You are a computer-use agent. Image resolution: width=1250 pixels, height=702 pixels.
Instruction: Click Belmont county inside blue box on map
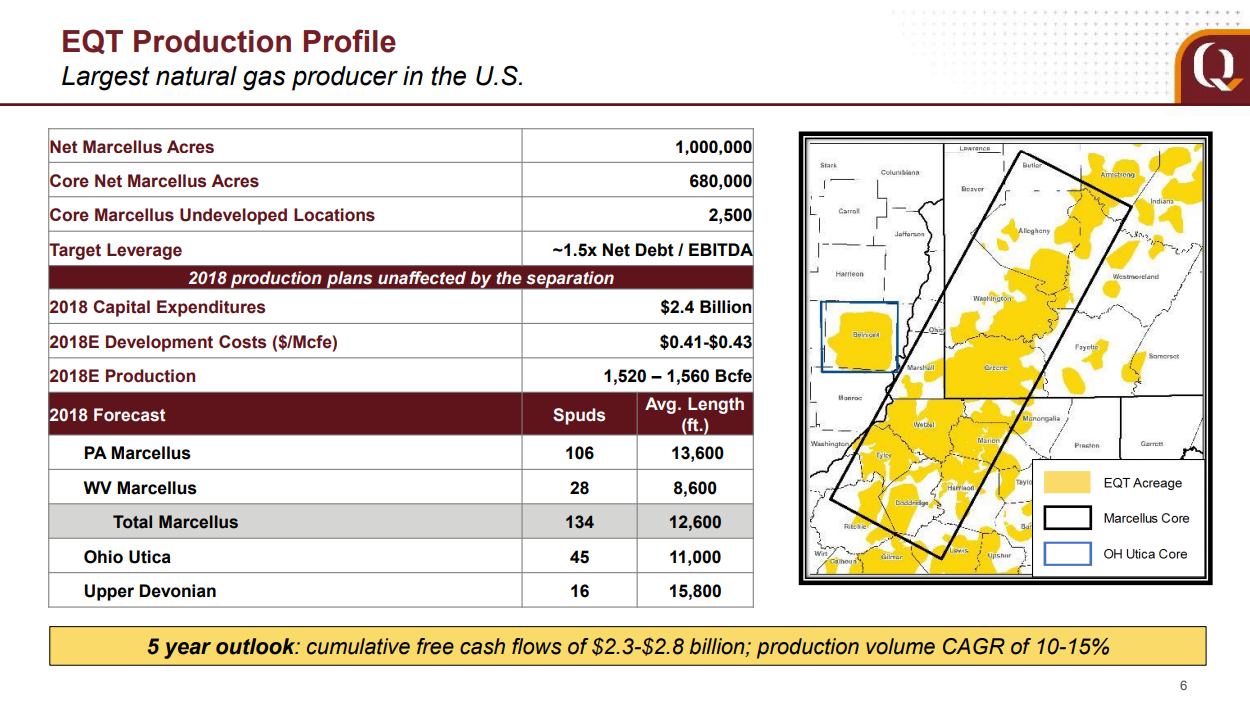click(866, 335)
